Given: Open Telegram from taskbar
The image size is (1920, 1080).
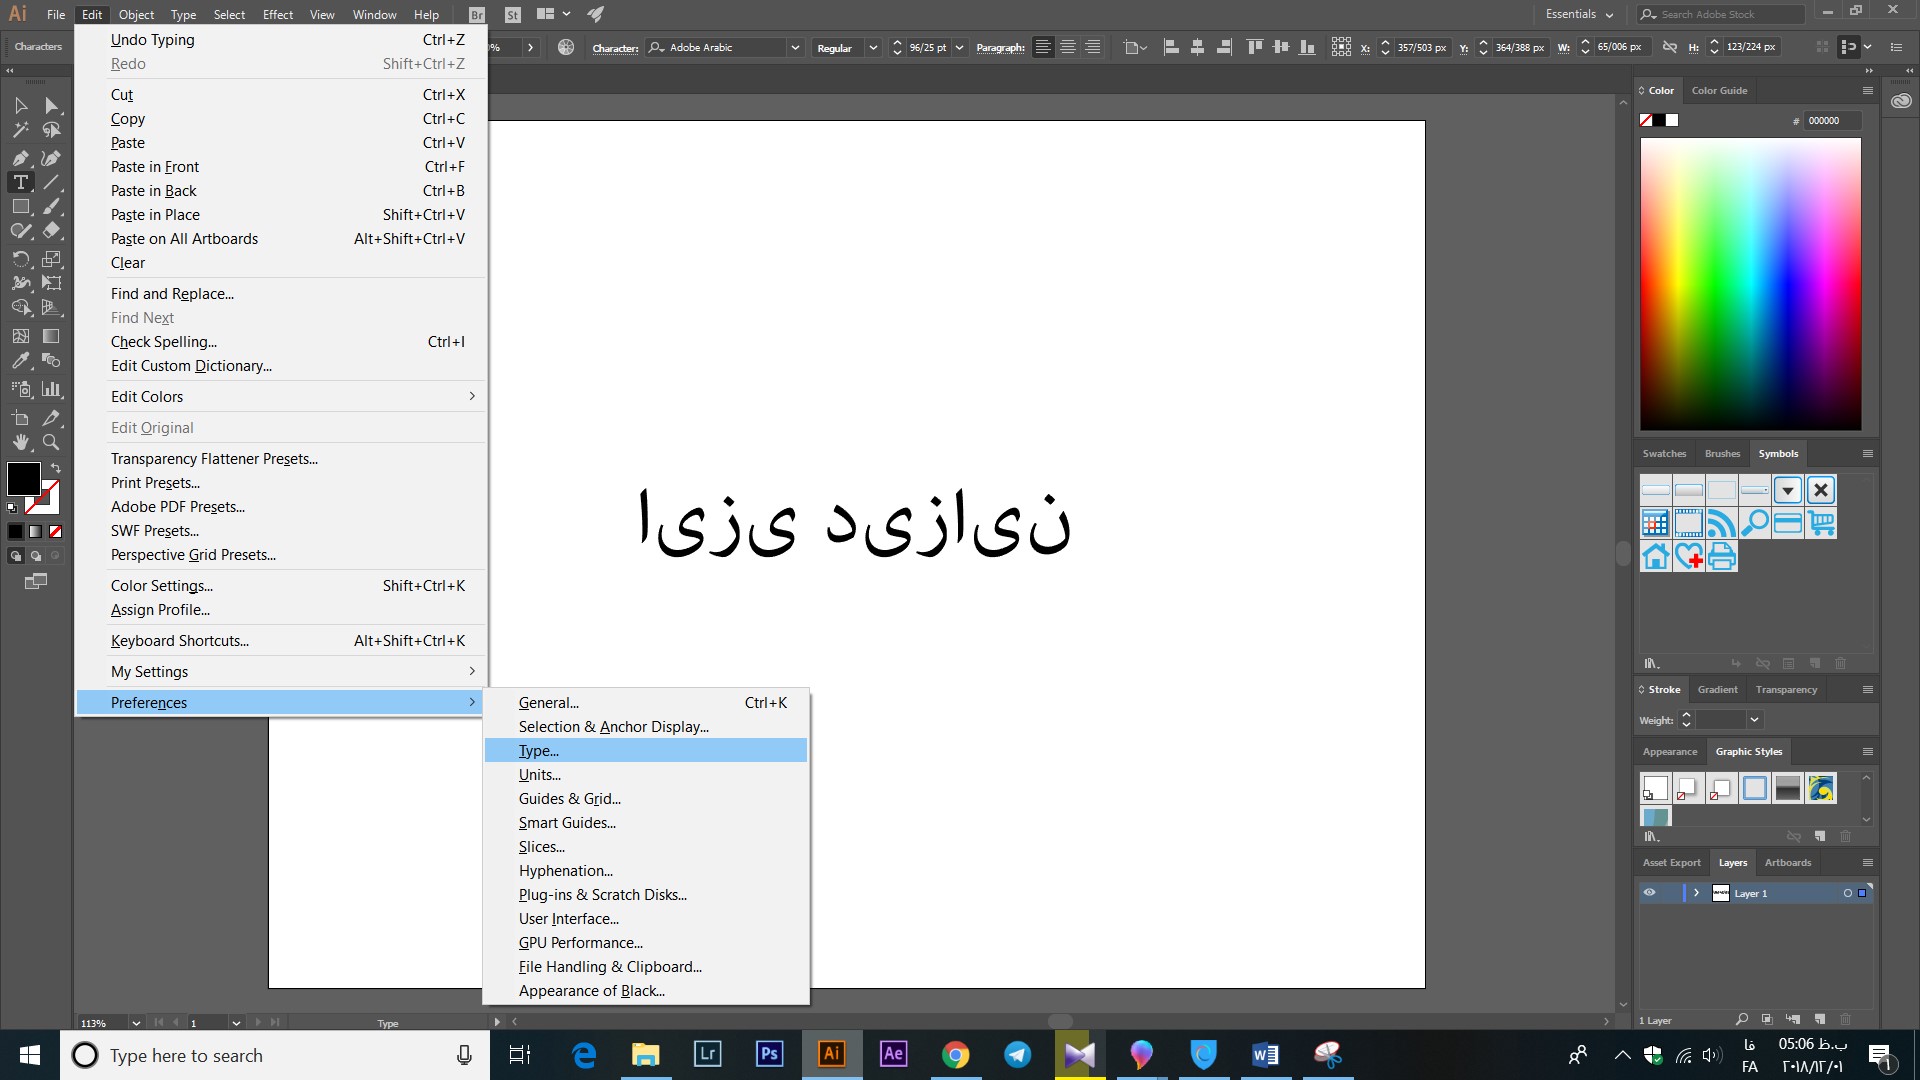Looking at the screenshot, I should [x=1017, y=1054].
